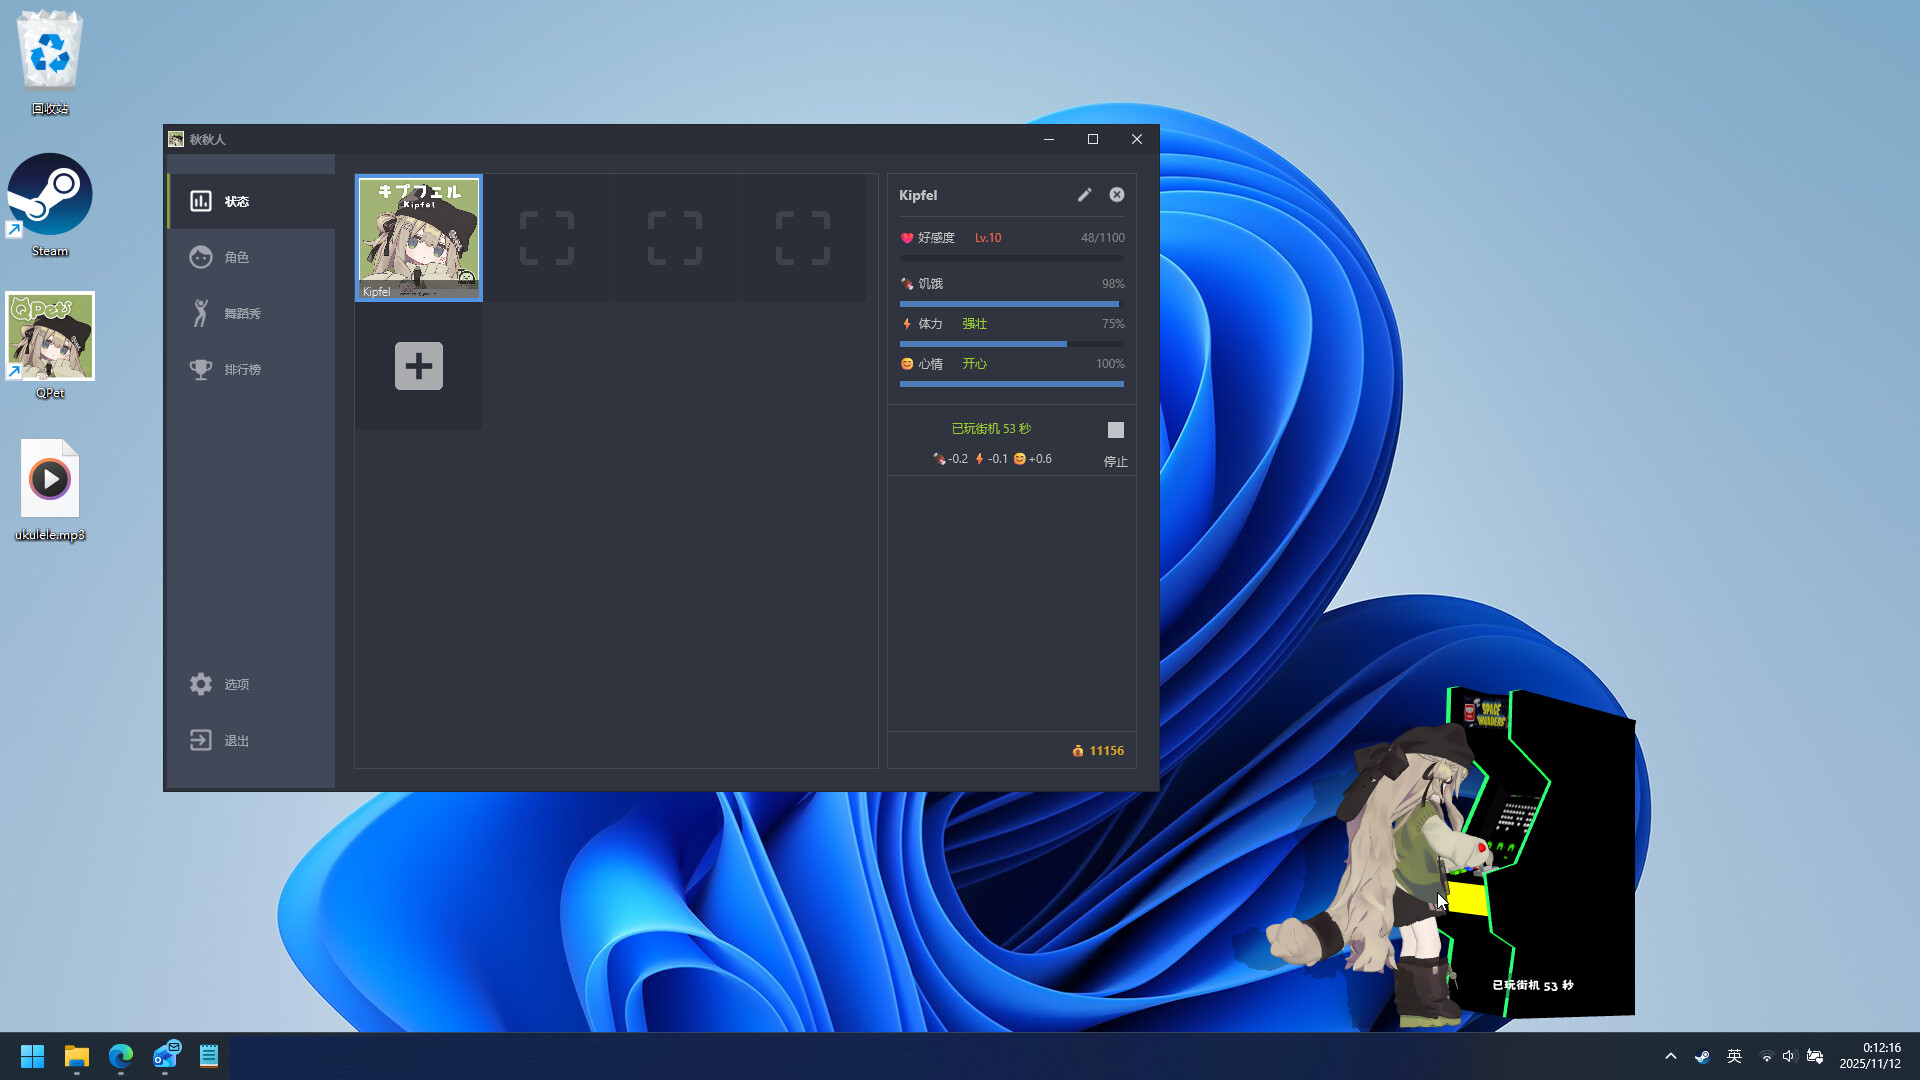Open the Windows Start menu
Screen dimensions: 1920x1080
(31, 1055)
